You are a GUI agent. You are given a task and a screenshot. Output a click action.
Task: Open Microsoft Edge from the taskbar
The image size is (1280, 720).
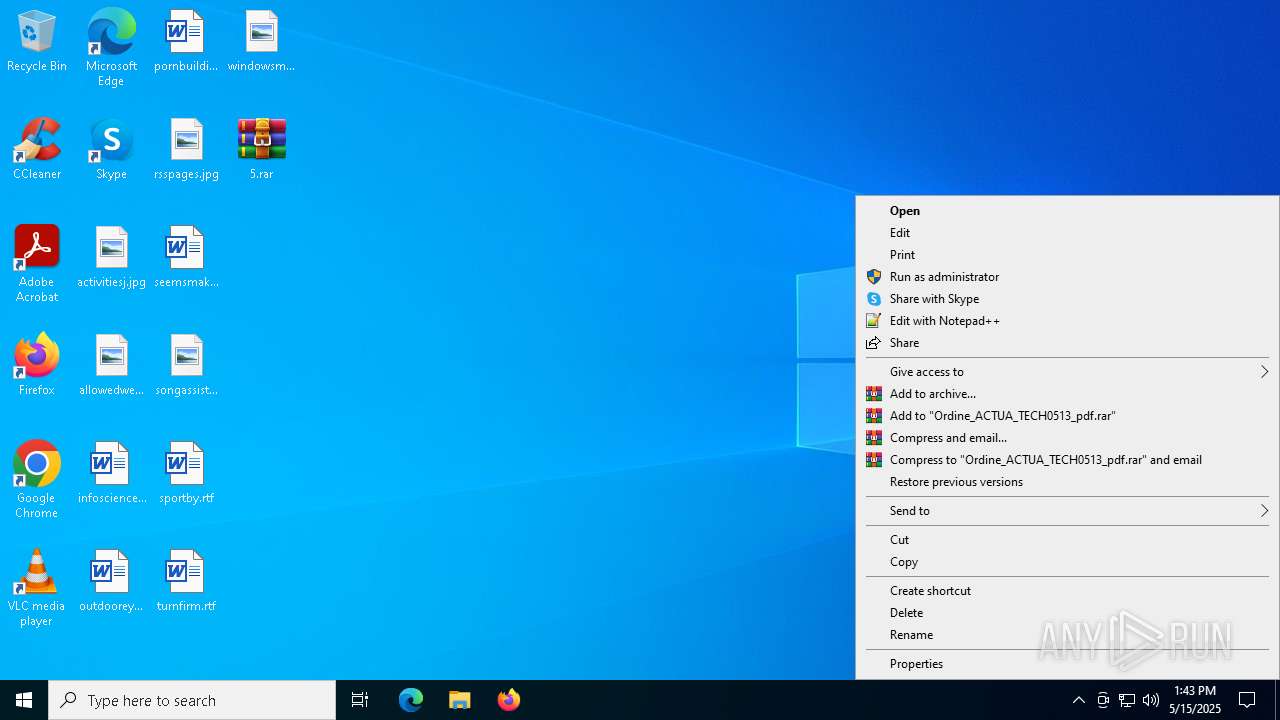411,700
